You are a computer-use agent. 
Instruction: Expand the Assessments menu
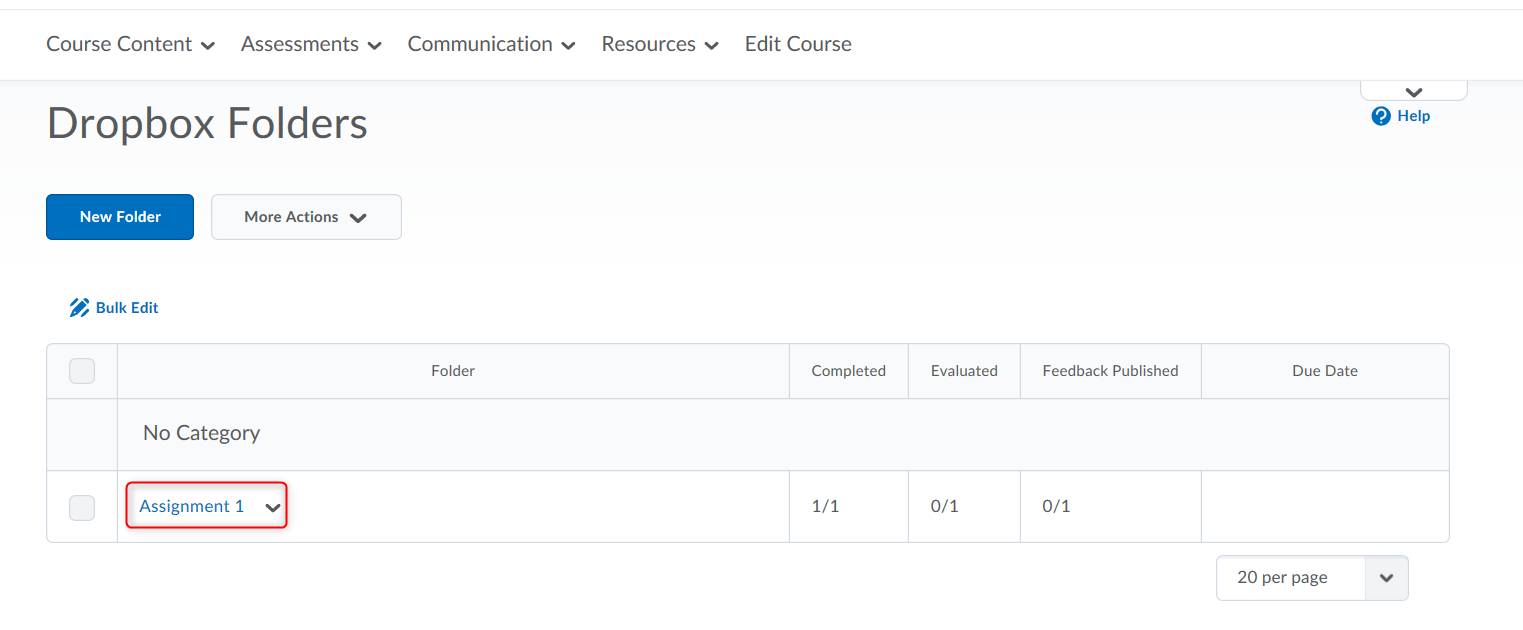tap(311, 44)
